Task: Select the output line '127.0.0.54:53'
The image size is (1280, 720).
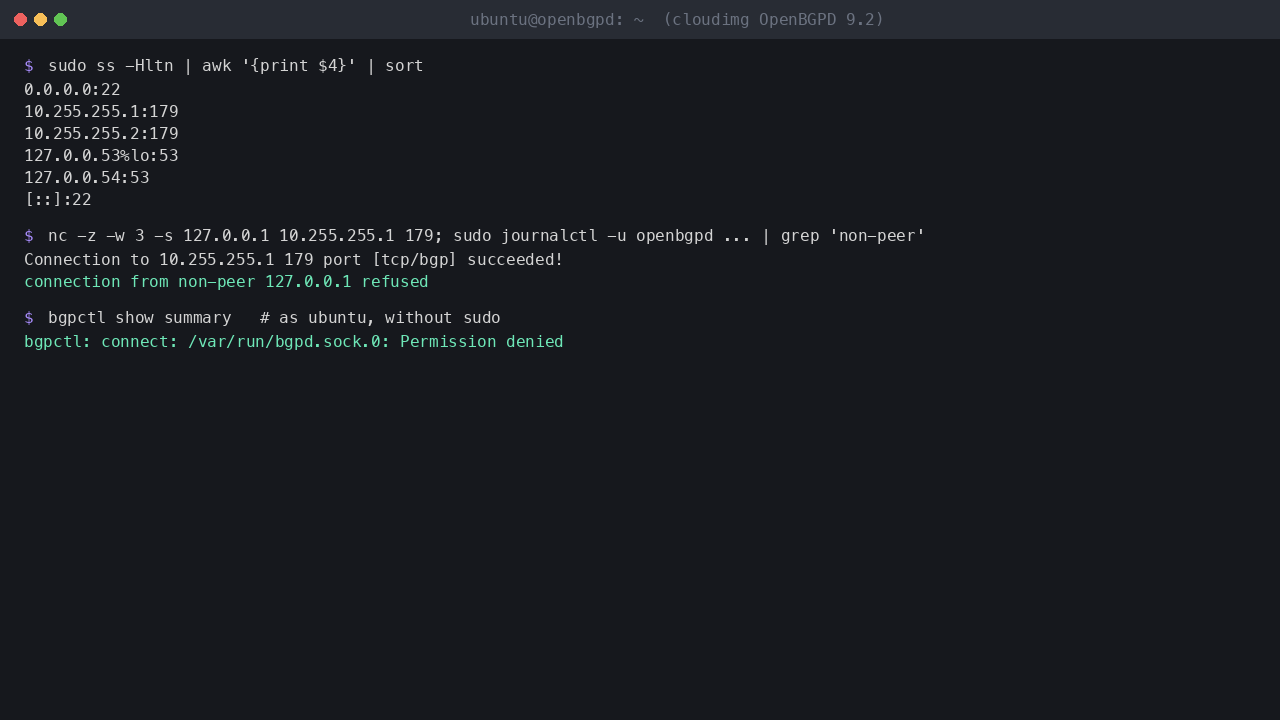Action: click(x=87, y=178)
